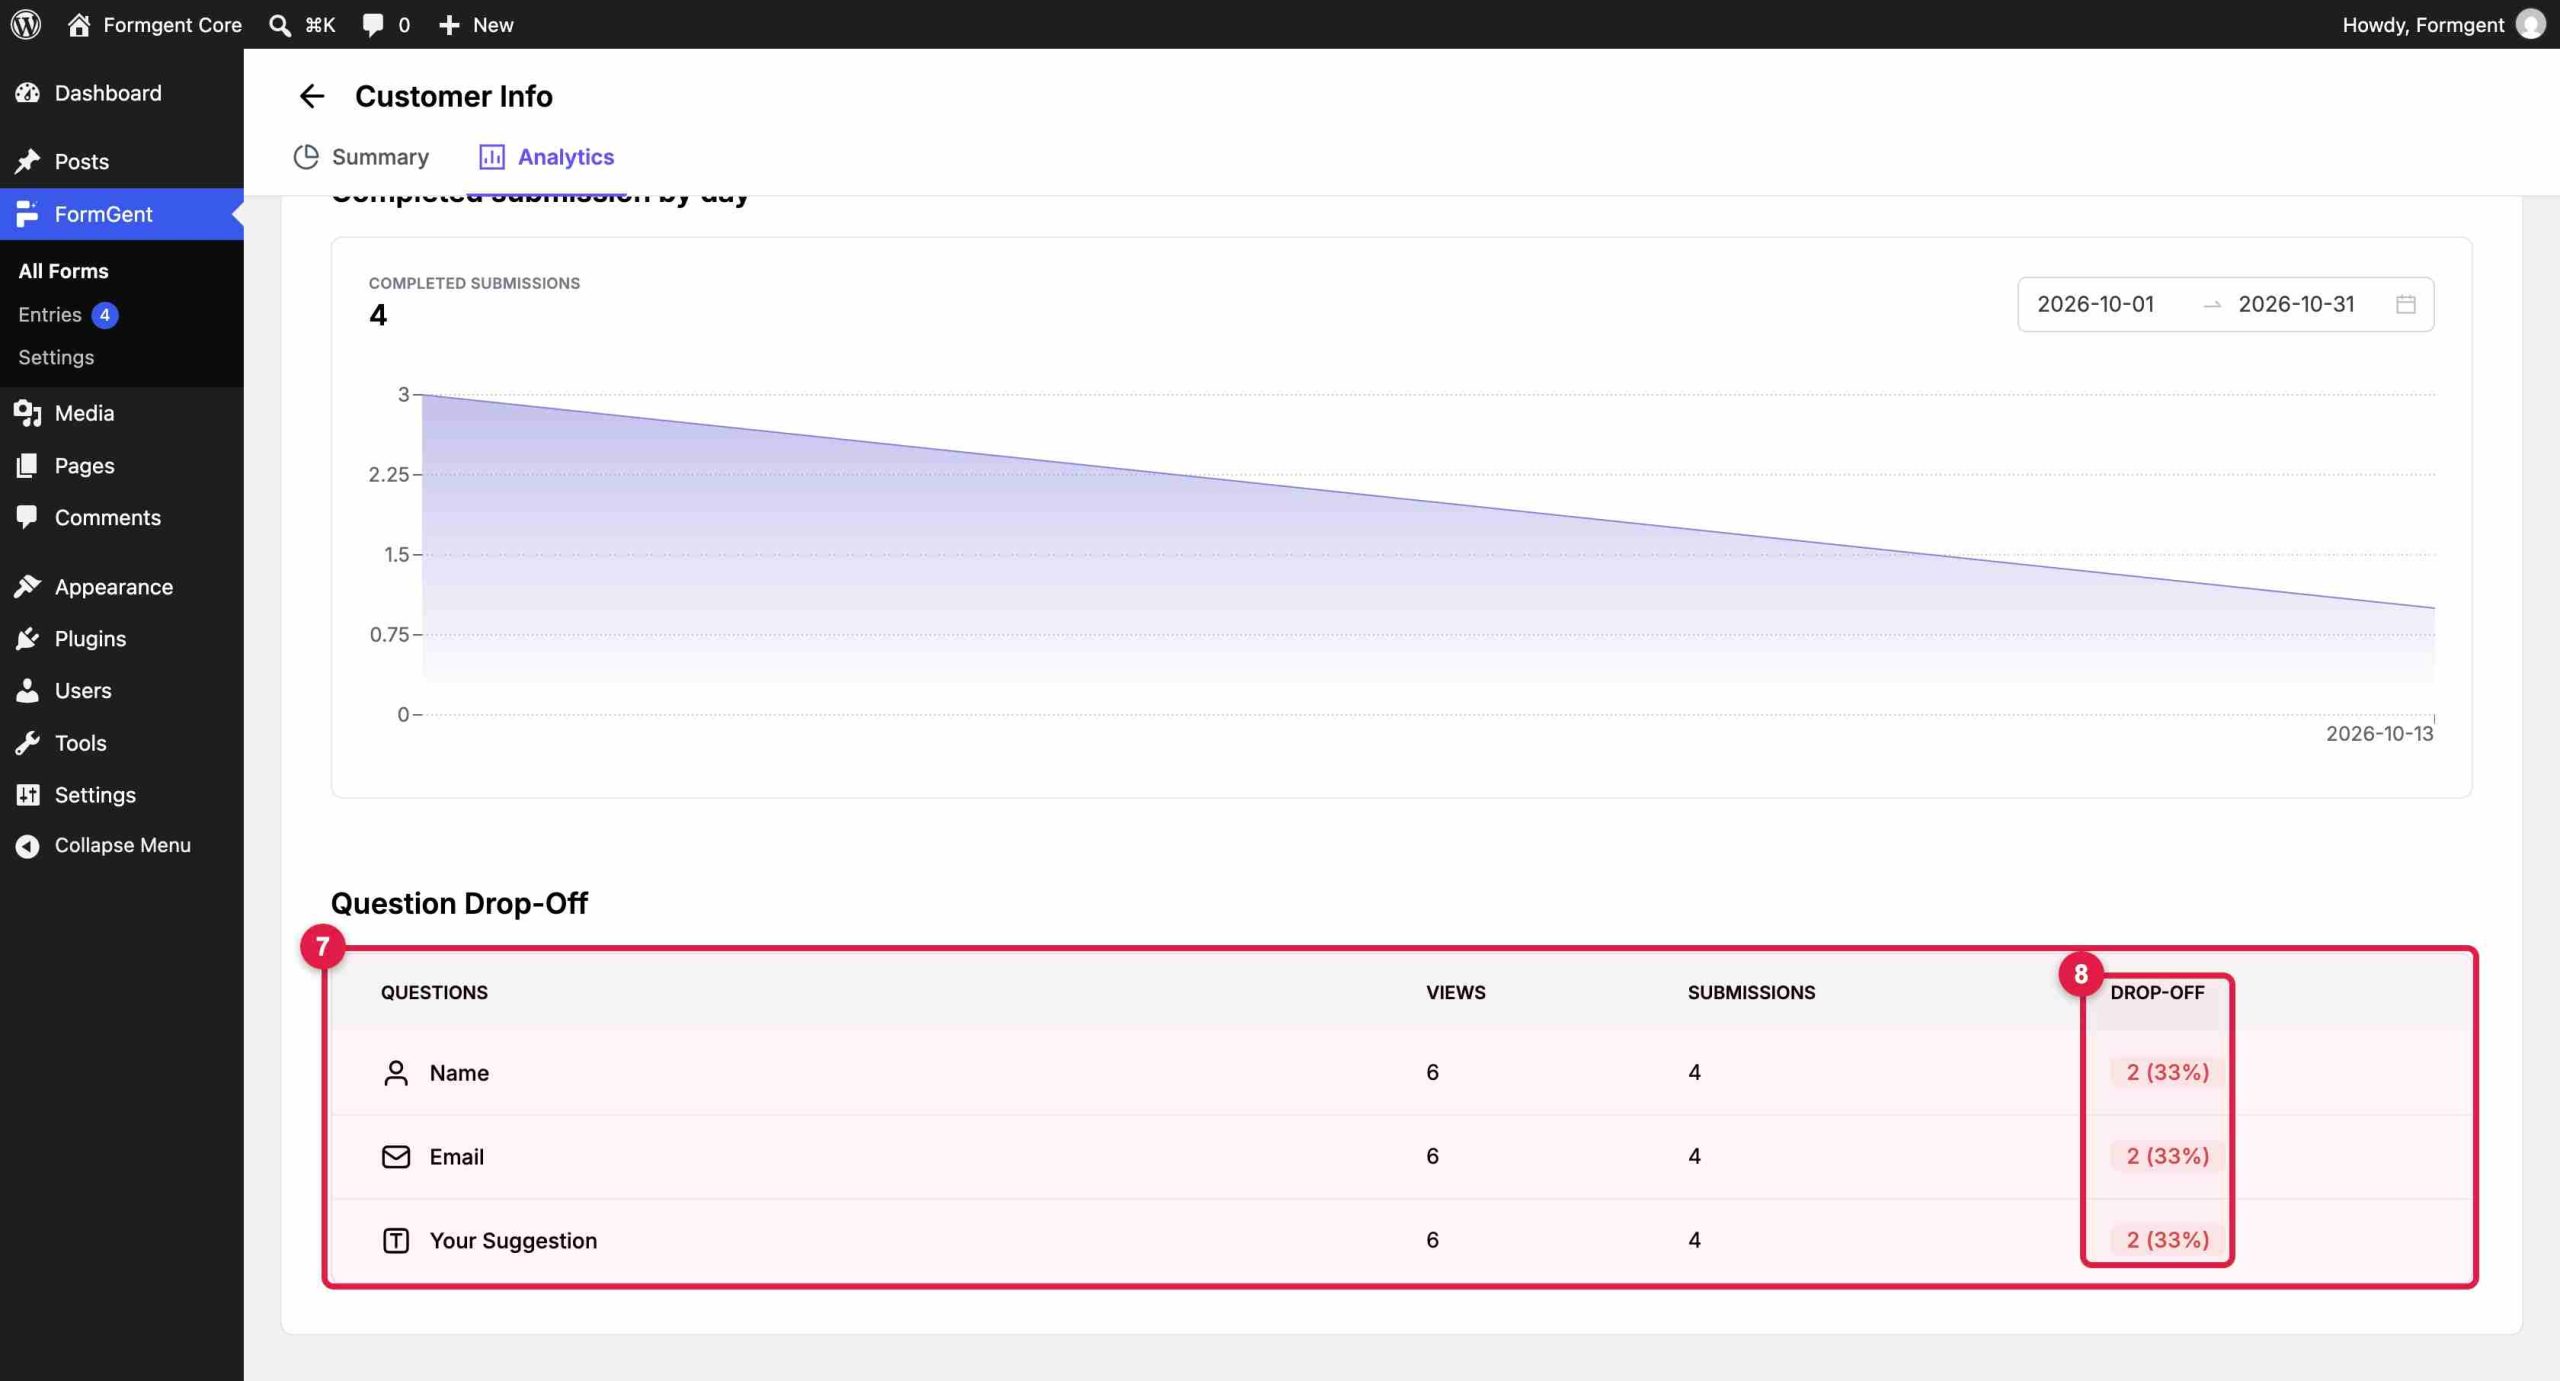Image resolution: width=2560 pixels, height=1381 pixels.
Task: Click the Appearance paintbrush icon
Action: (27, 586)
